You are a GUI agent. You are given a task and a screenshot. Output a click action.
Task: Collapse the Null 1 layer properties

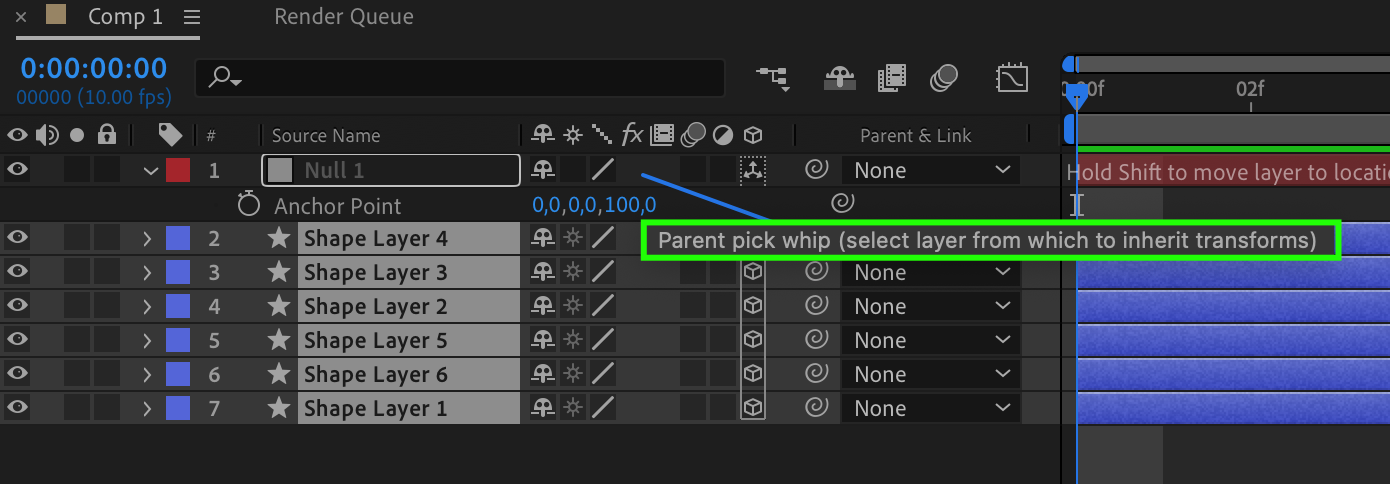(151, 171)
